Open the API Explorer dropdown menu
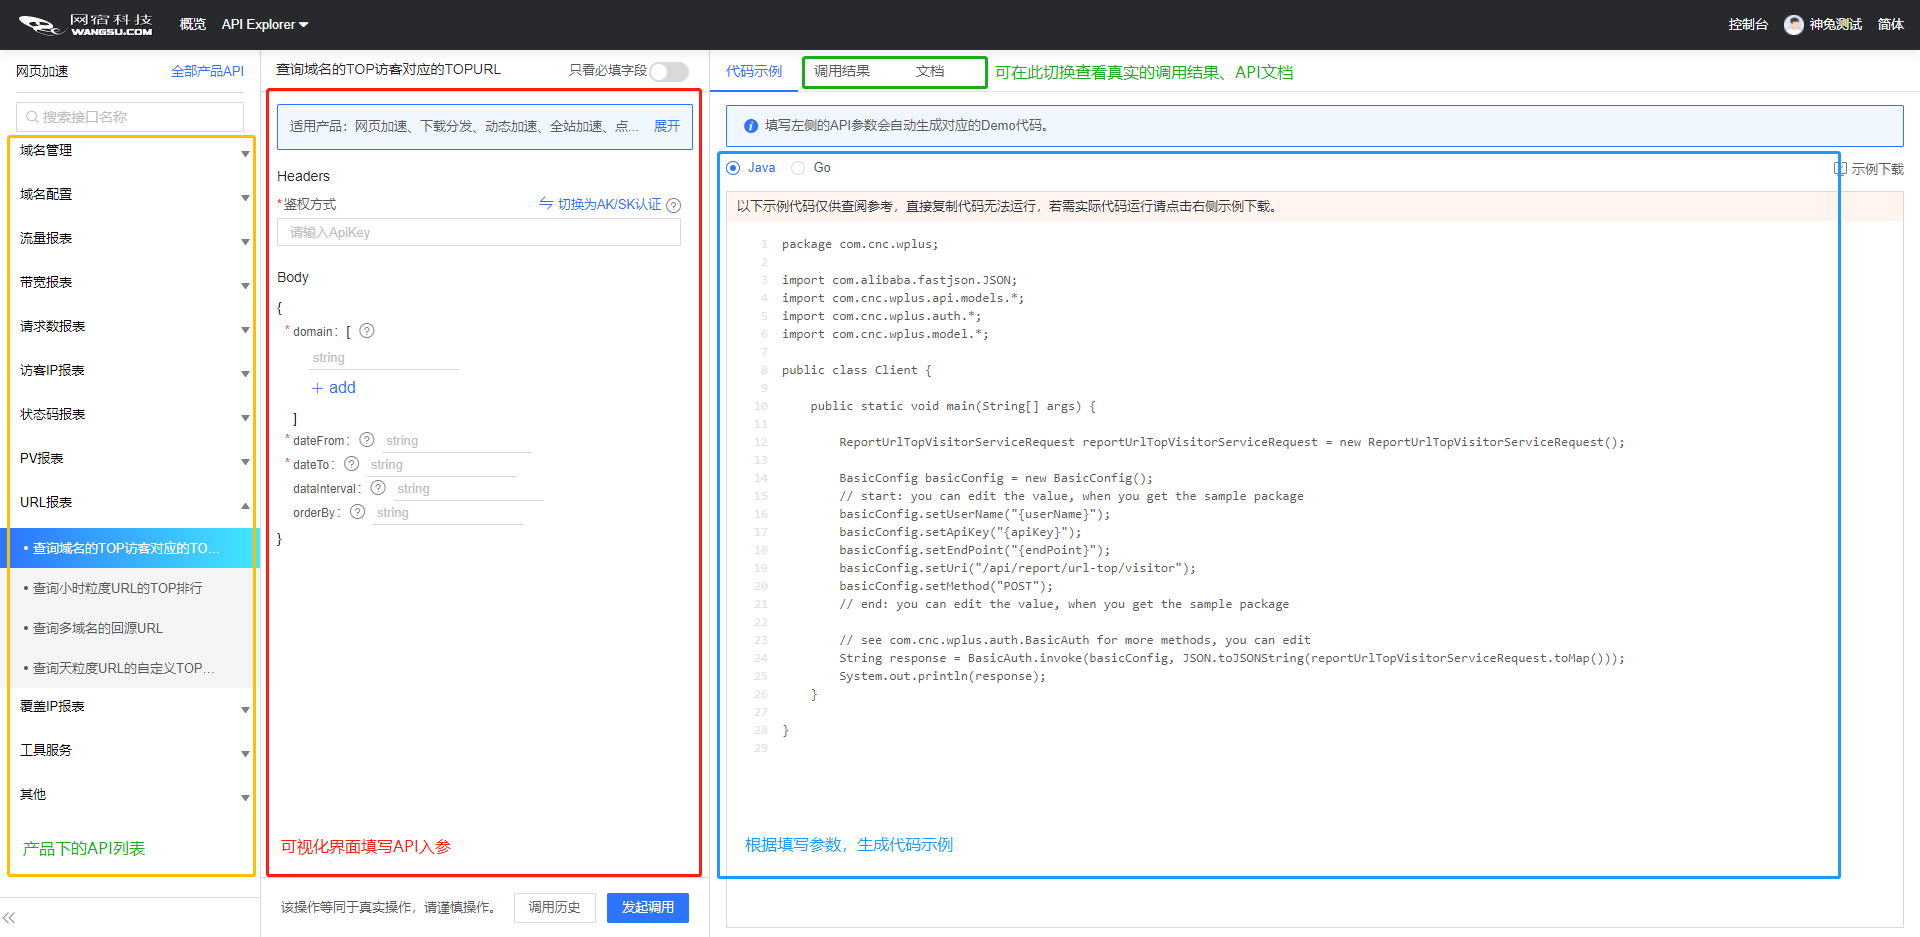Image resolution: width=1920 pixels, height=937 pixels. [265, 25]
